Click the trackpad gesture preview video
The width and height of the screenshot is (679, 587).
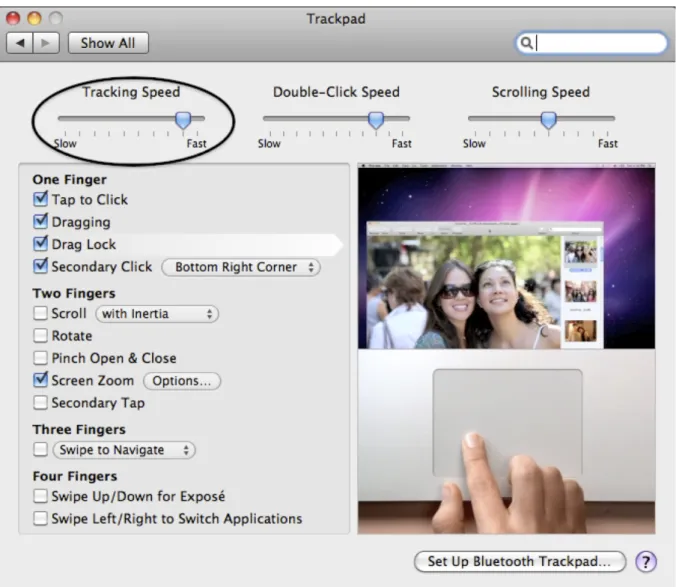pyautogui.click(x=506, y=349)
